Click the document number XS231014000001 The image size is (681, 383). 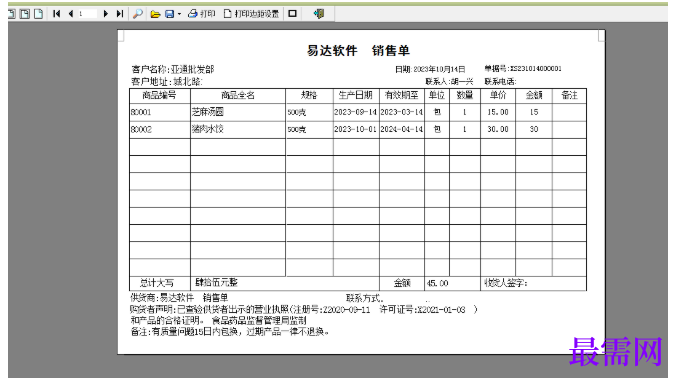[536, 69]
